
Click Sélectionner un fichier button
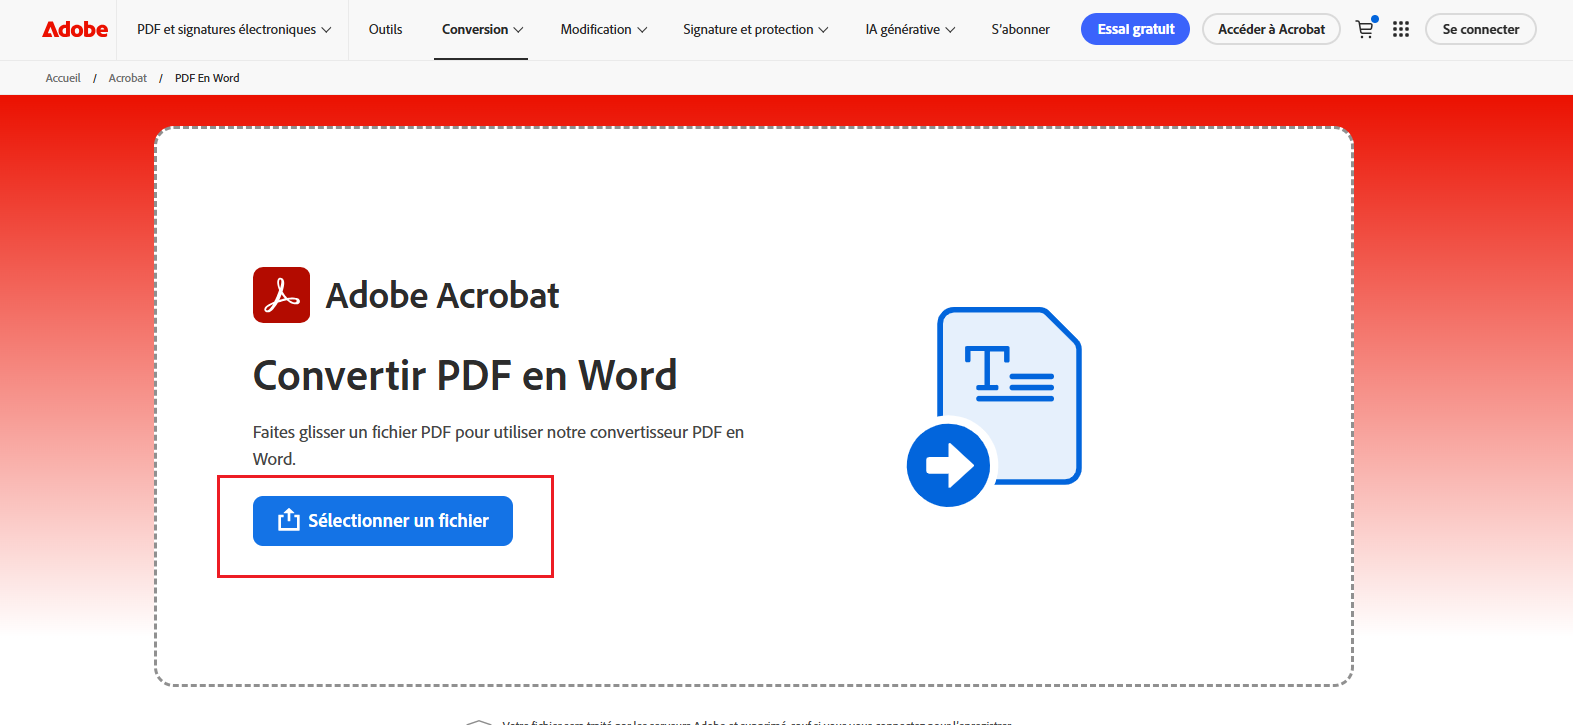coord(383,521)
